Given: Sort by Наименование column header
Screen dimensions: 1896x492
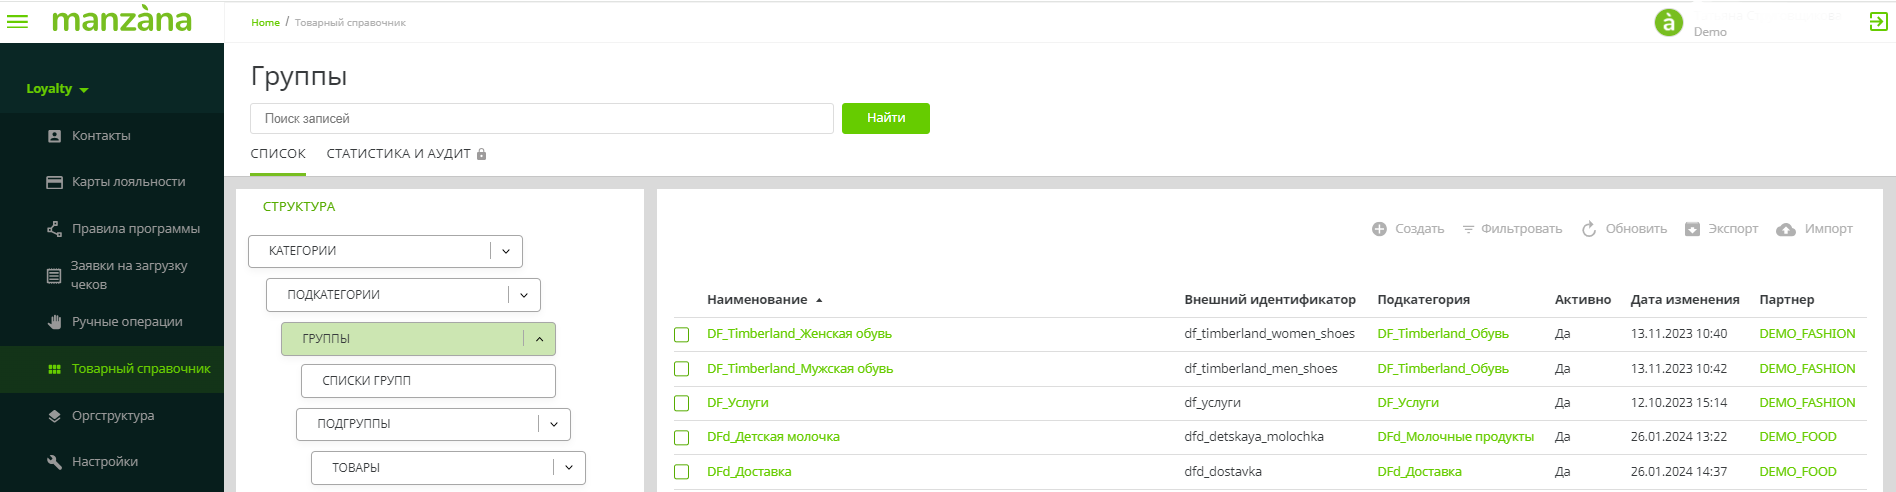Looking at the screenshot, I should pyautogui.click(x=757, y=300).
